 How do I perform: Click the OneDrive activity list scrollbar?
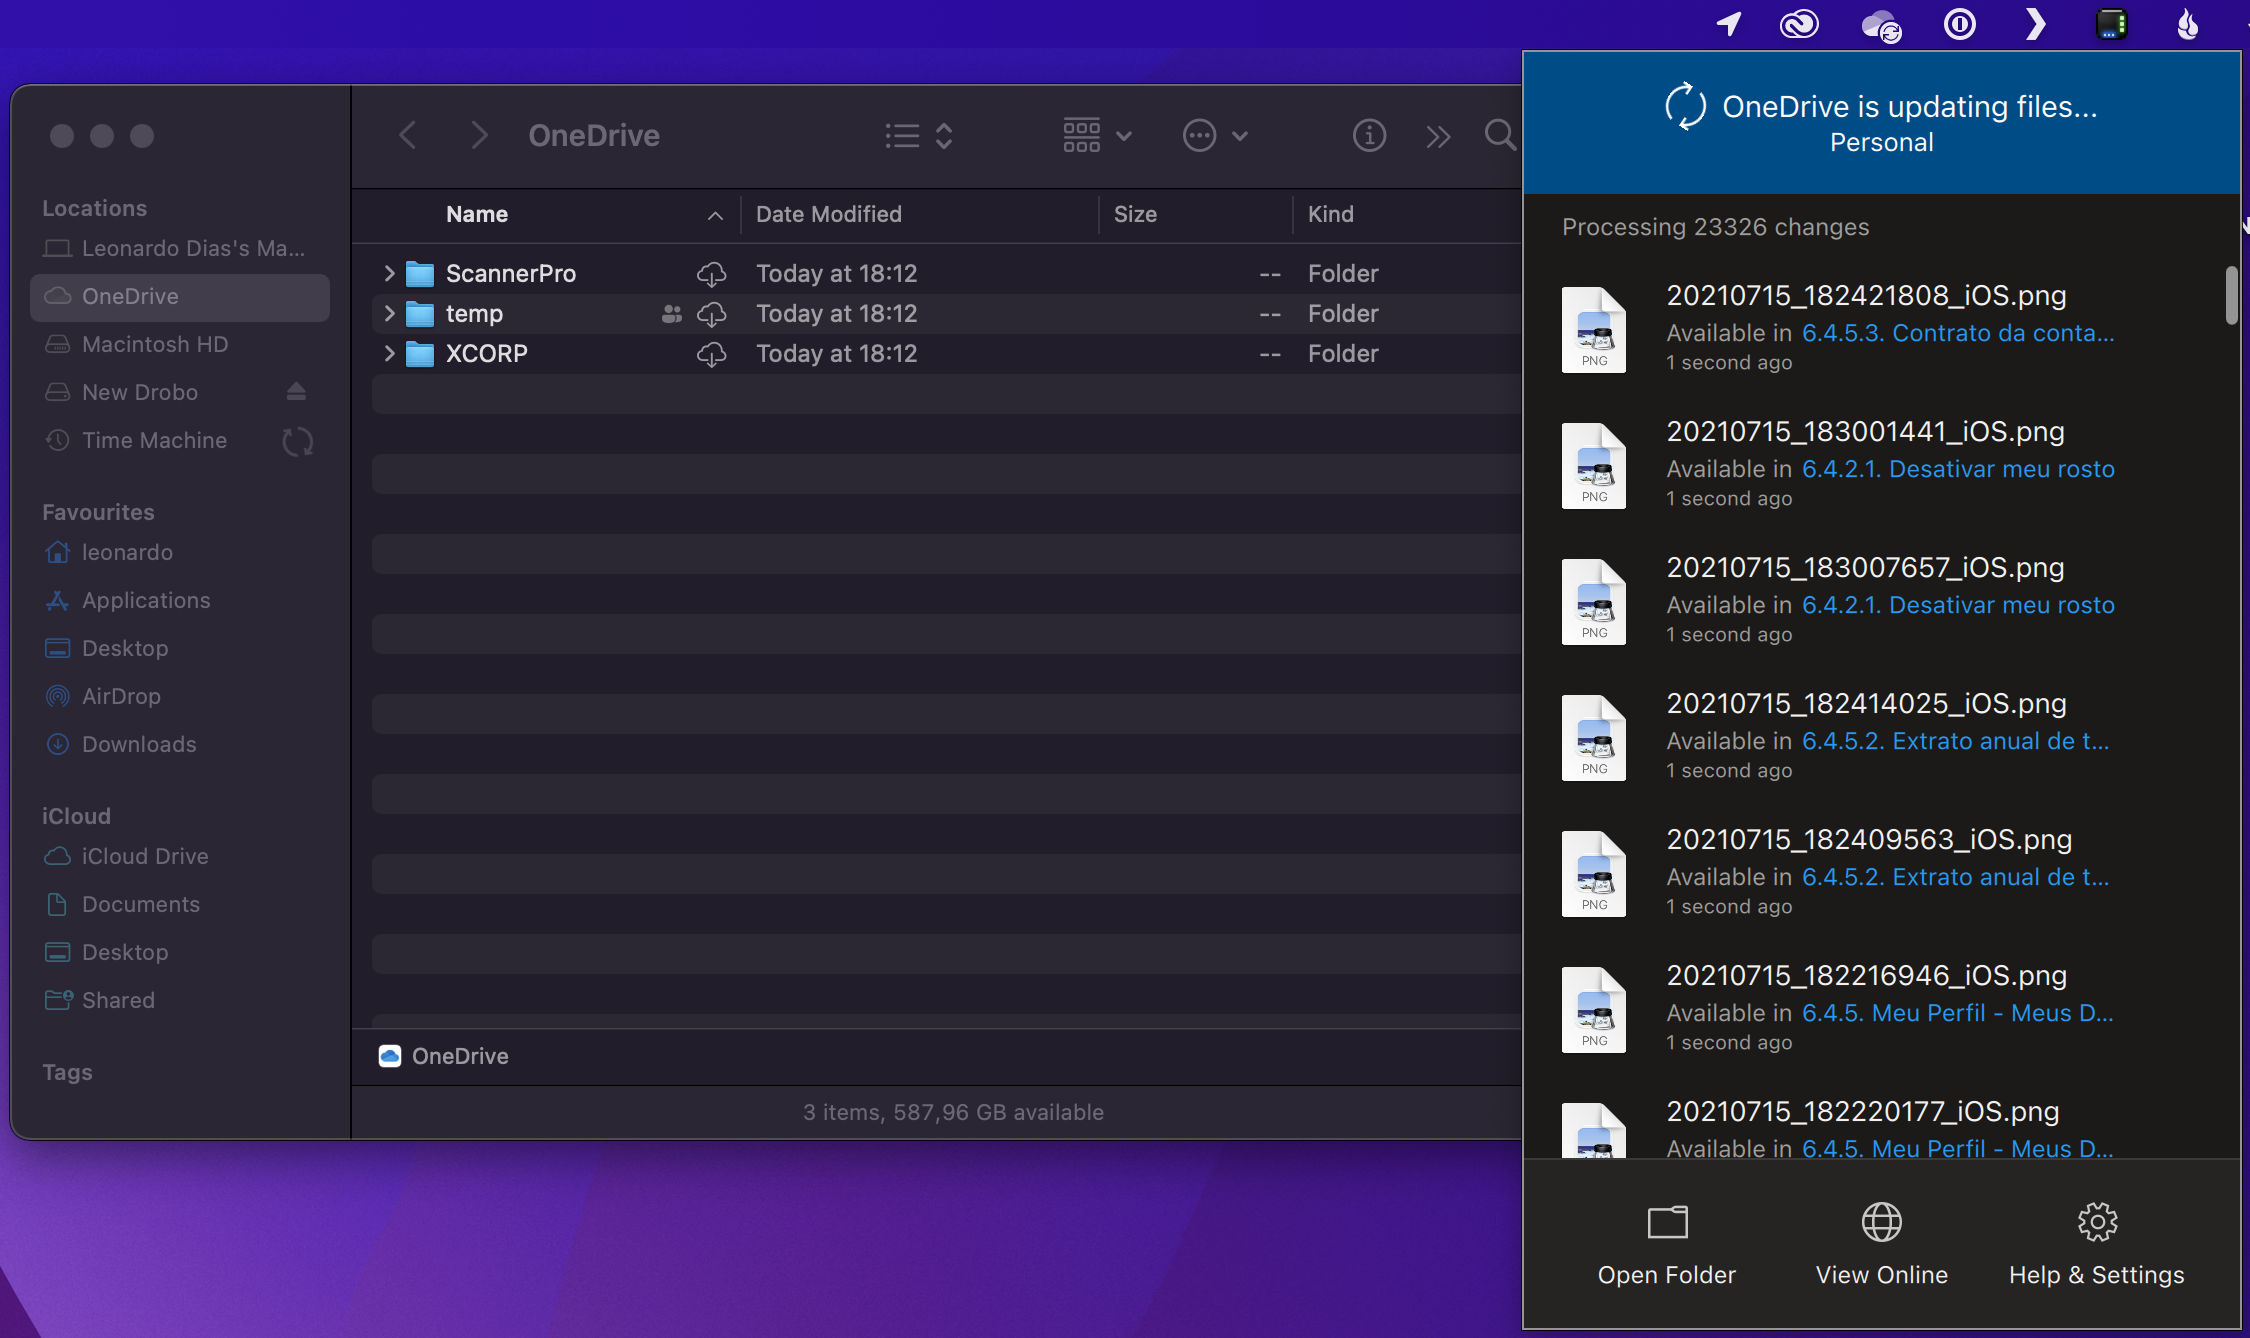click(2232, 296)
